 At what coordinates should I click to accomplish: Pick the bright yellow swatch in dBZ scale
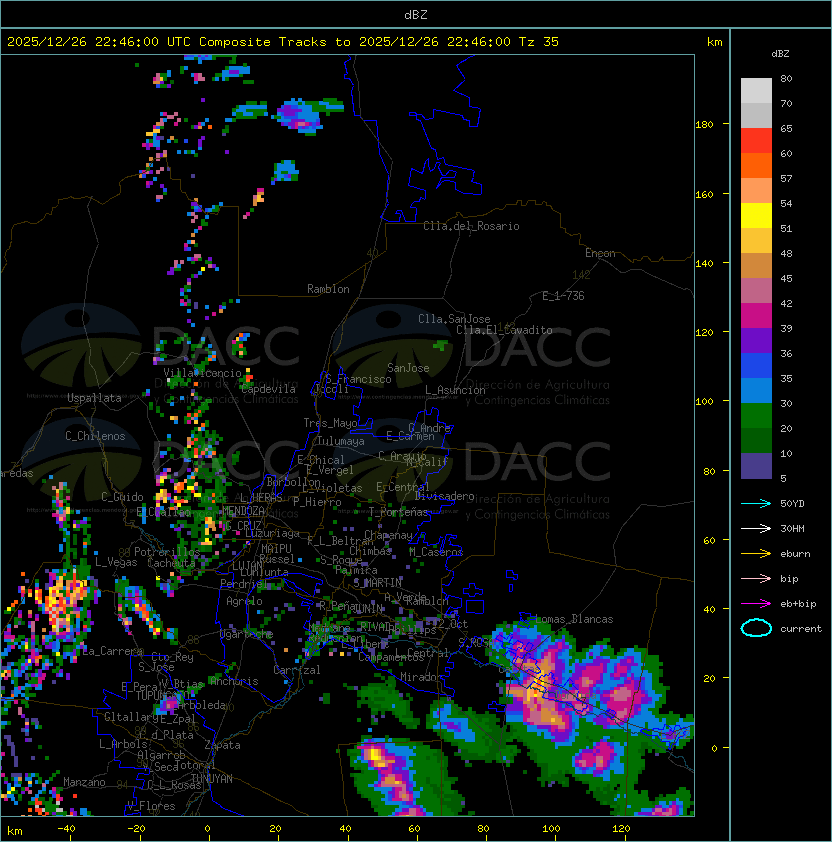click(x=756, y=216)
